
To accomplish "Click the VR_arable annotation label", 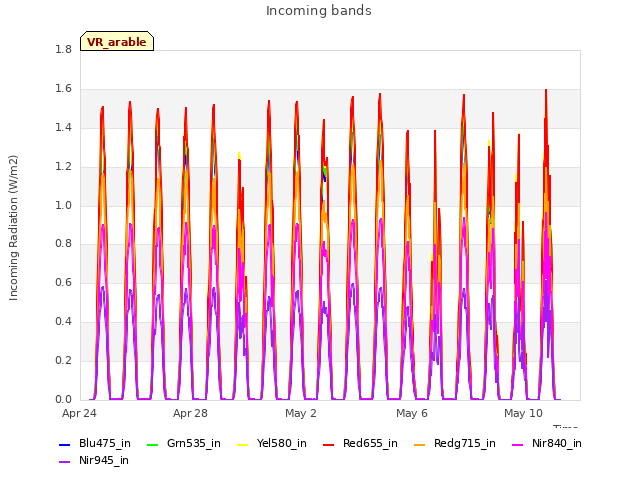I will 117,42.
